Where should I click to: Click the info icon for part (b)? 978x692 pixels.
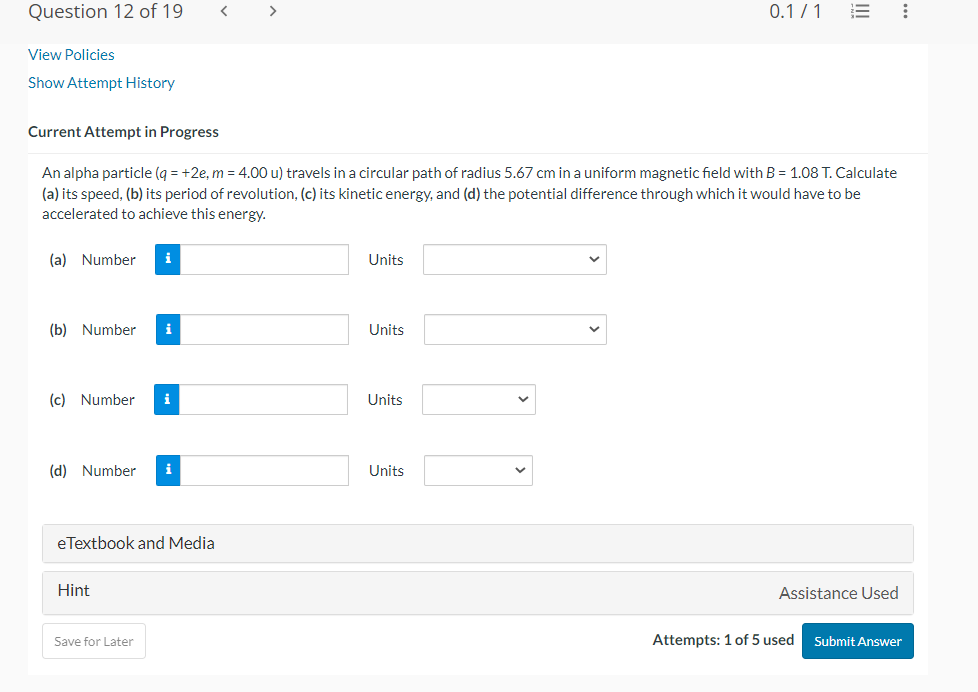(x=168, y=329)
